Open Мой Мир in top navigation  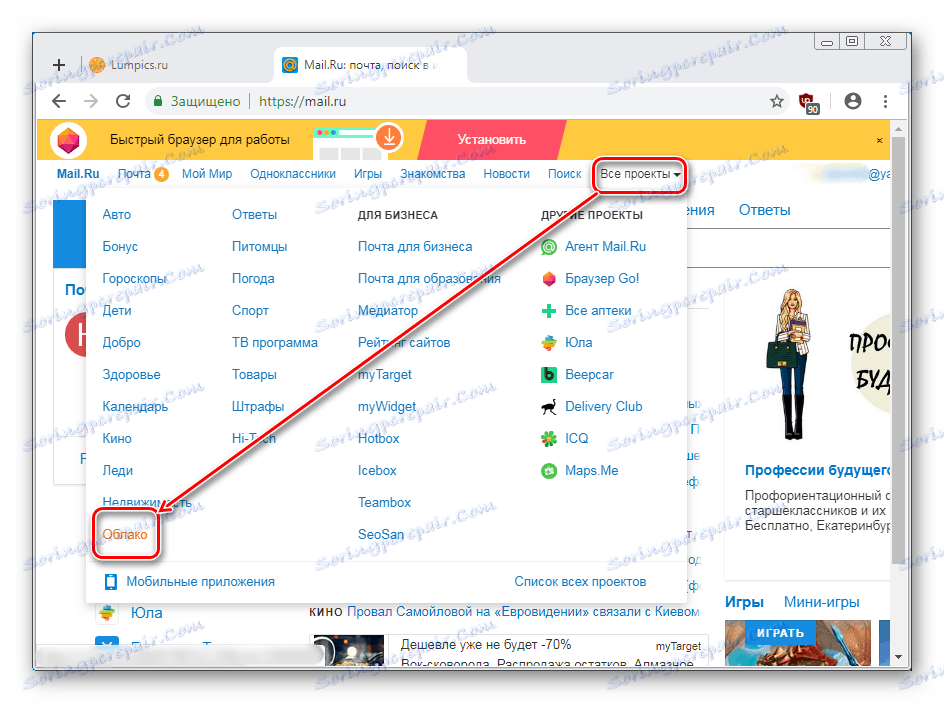pos(206,174)
